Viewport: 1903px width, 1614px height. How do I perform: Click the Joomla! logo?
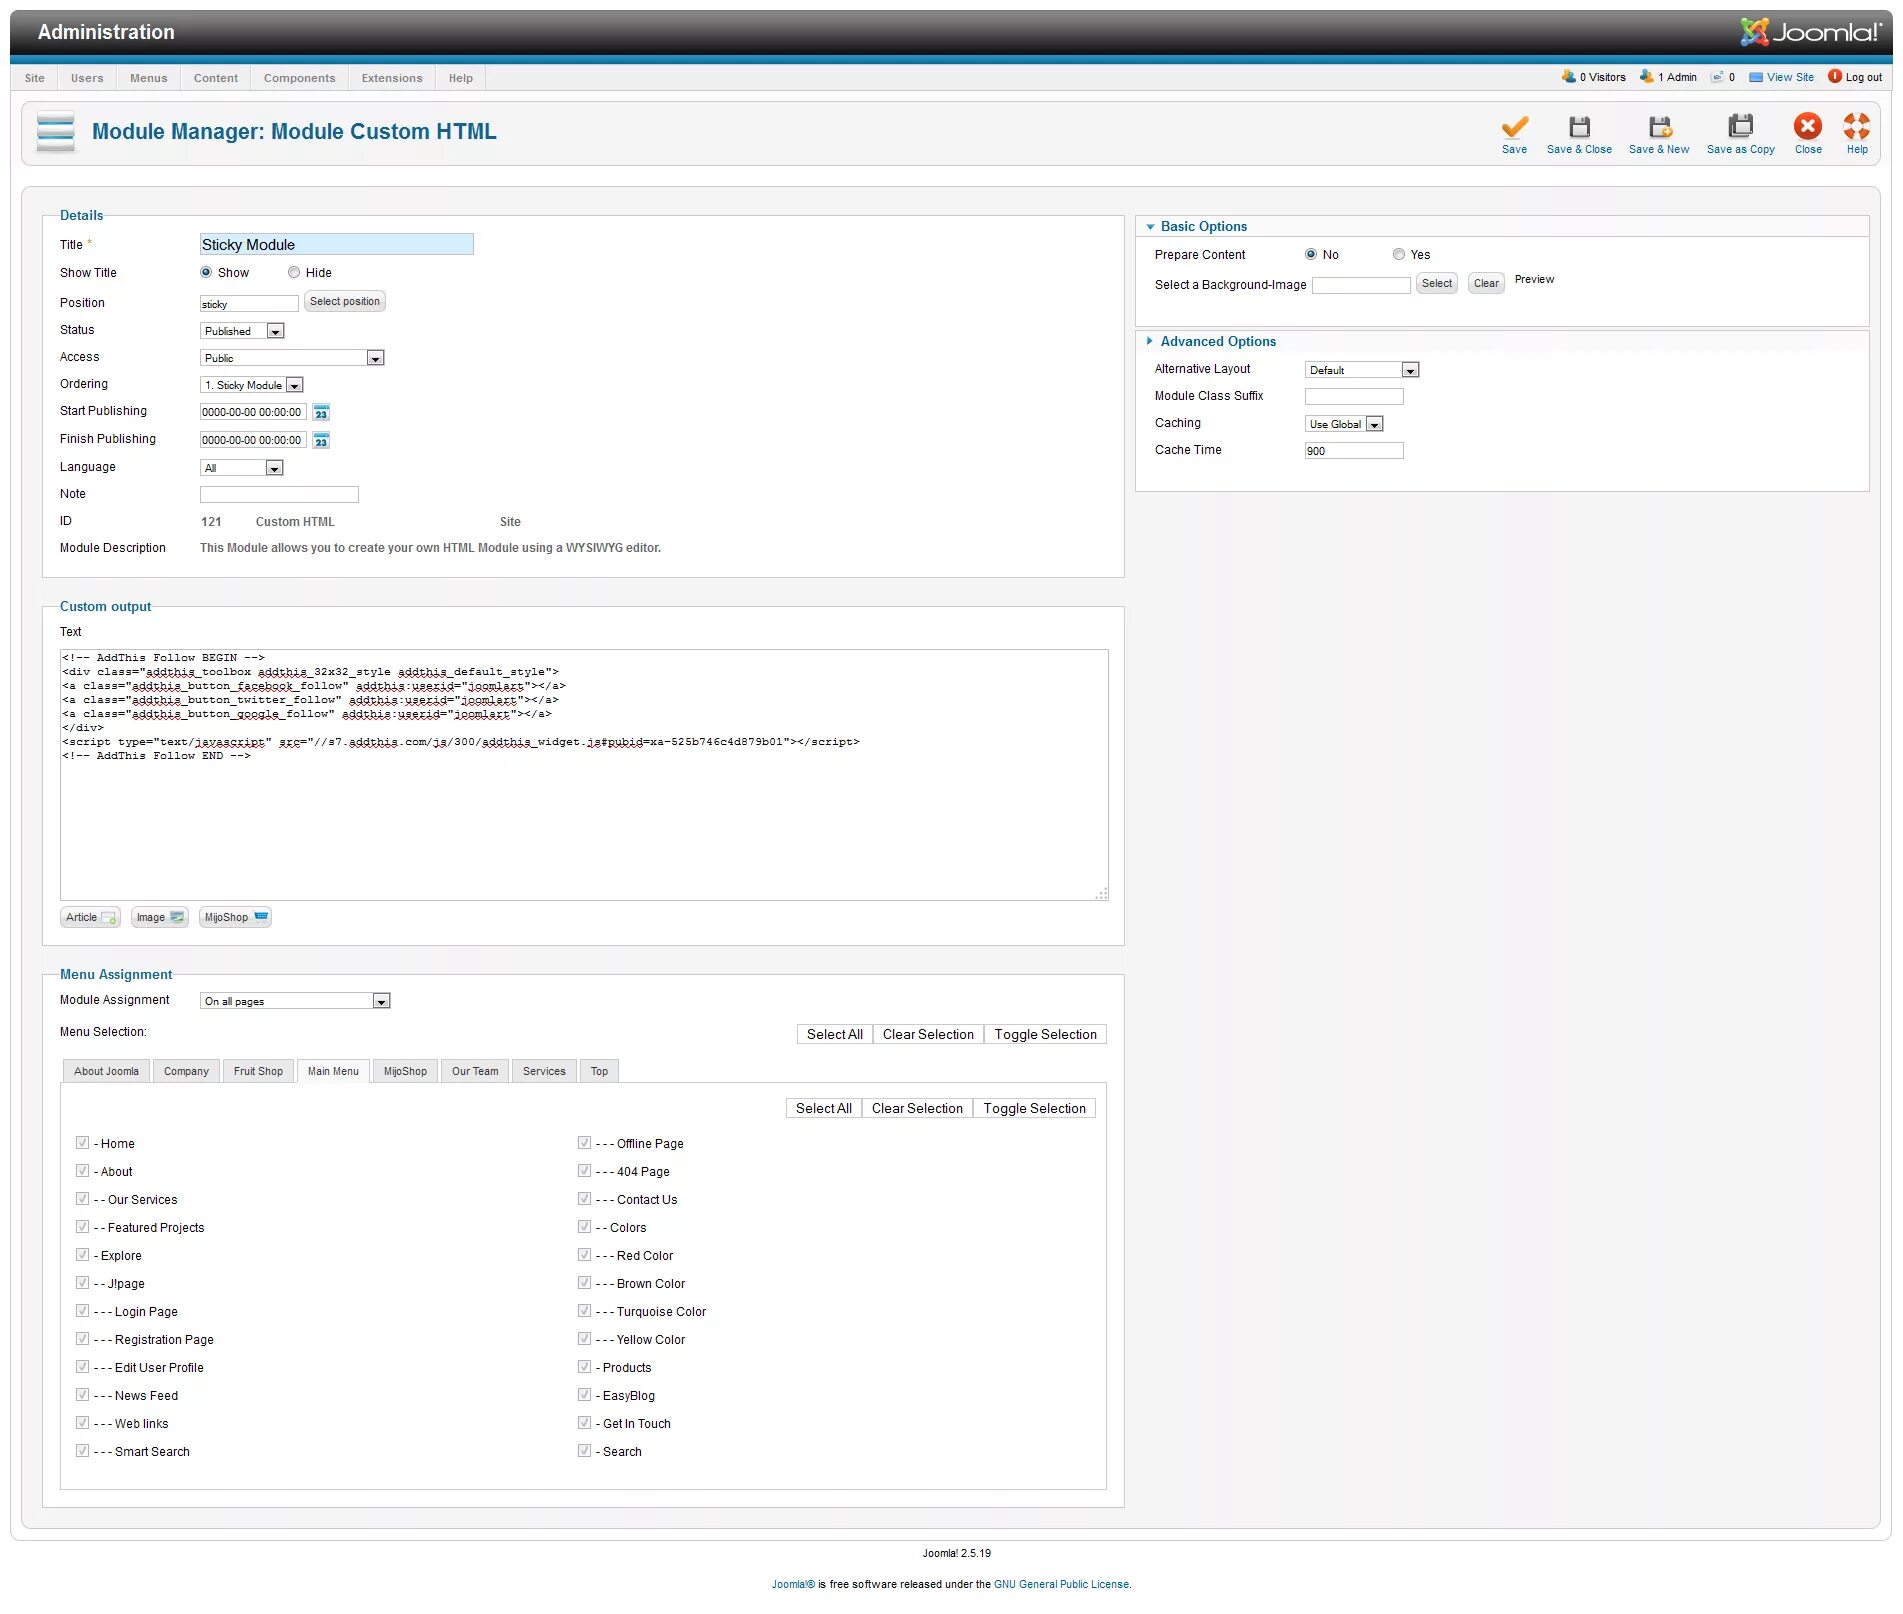point(1810,32)
